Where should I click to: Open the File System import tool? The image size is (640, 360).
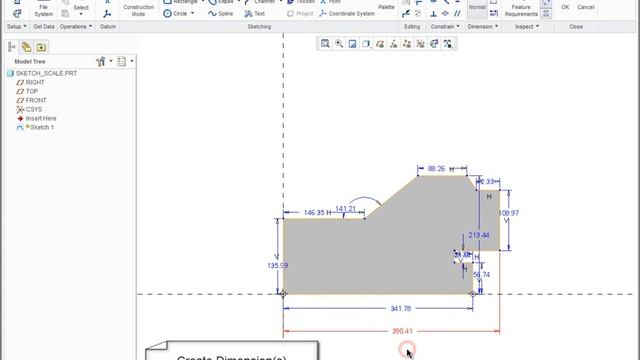point(43,9)
